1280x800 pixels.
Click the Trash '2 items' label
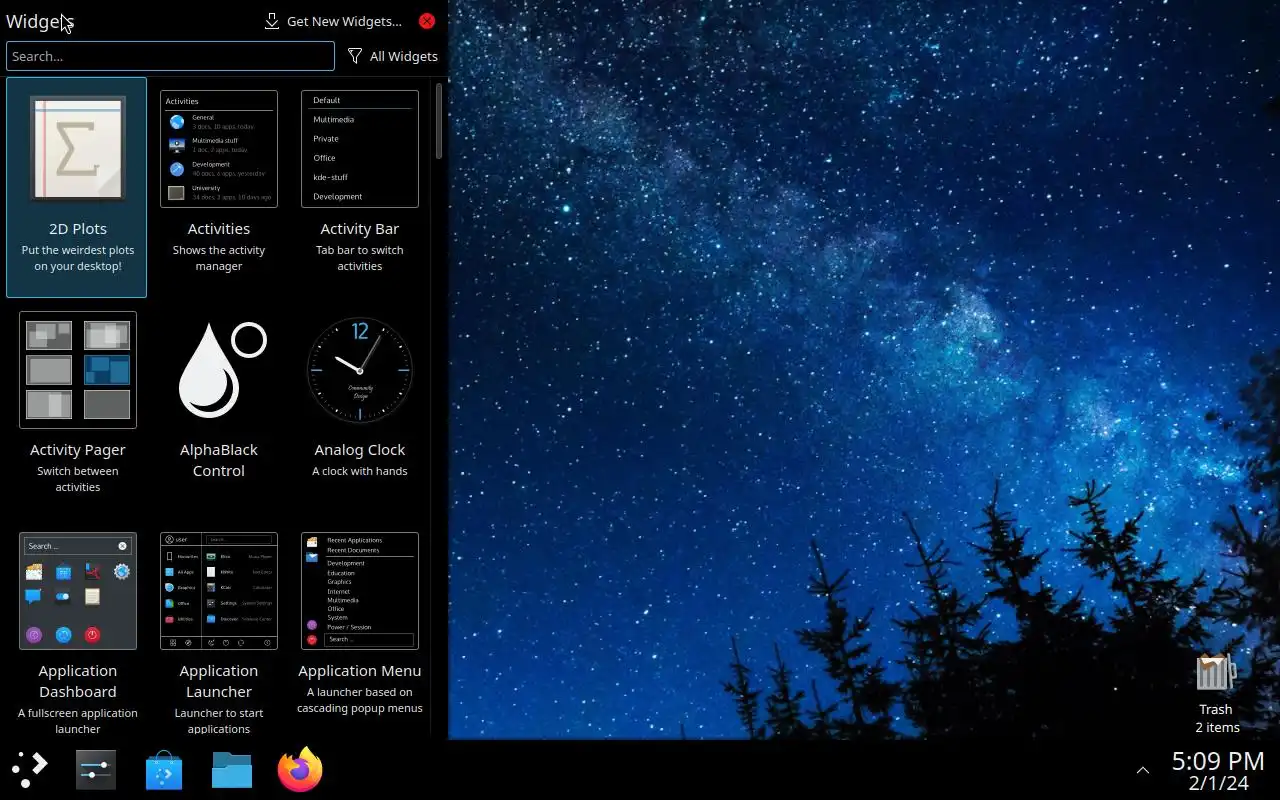click(x=1217, y=727)
